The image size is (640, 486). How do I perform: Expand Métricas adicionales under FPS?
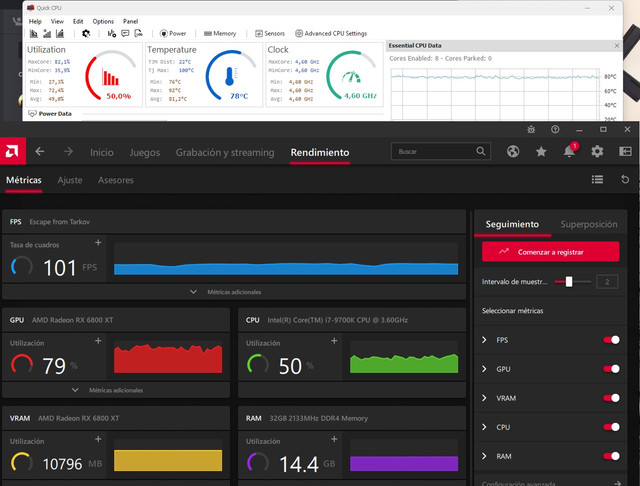click(234, 292)
